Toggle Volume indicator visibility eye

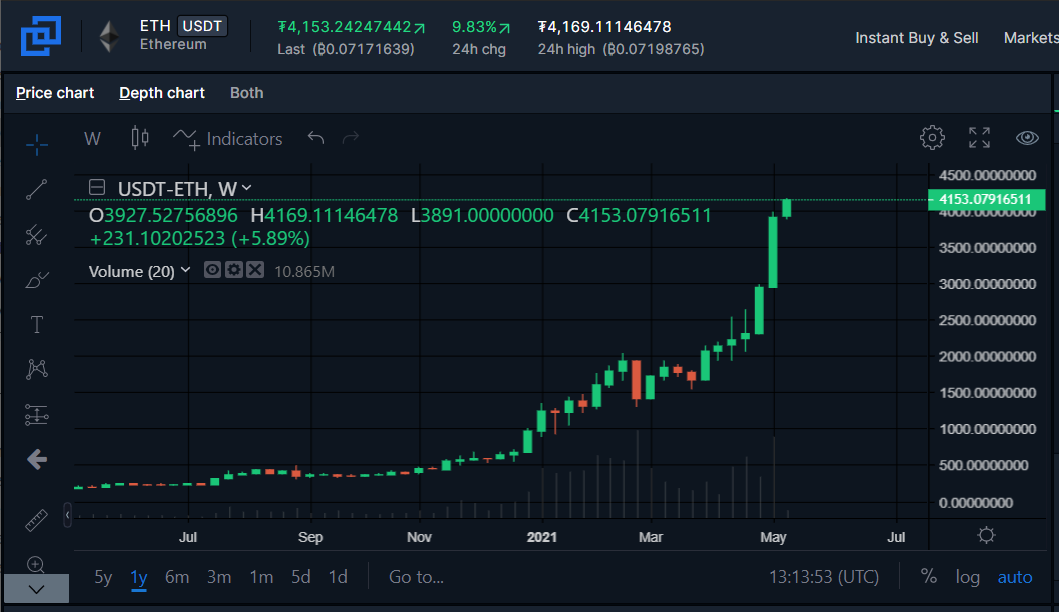(212, 270)
